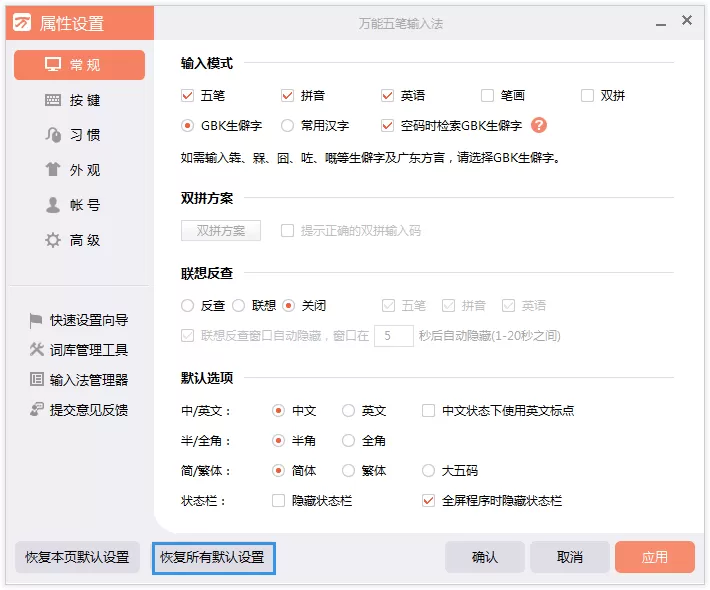The image size is (710, 590).
Task: Select the GBK生僻字 radio button
Action: (x=187, y=125)
